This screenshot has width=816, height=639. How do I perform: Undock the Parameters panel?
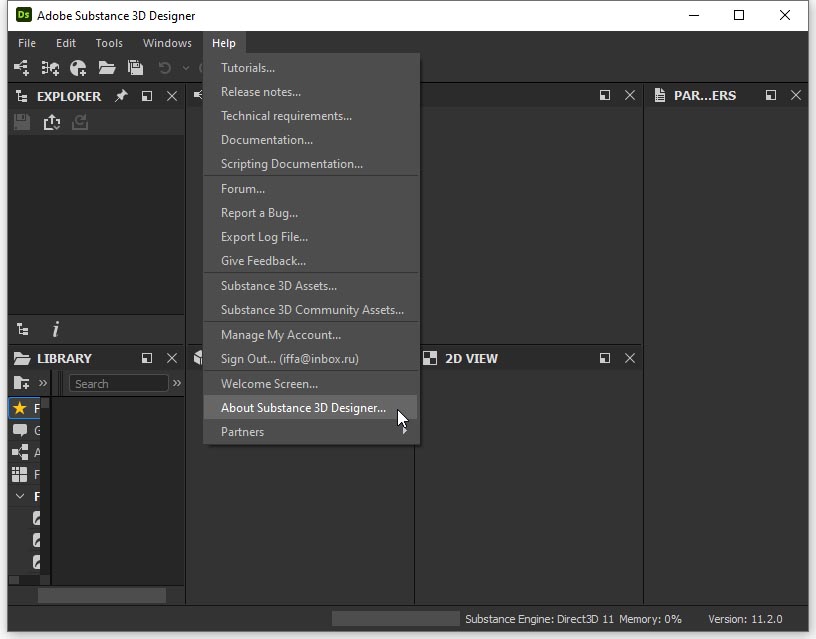point(771,95)
